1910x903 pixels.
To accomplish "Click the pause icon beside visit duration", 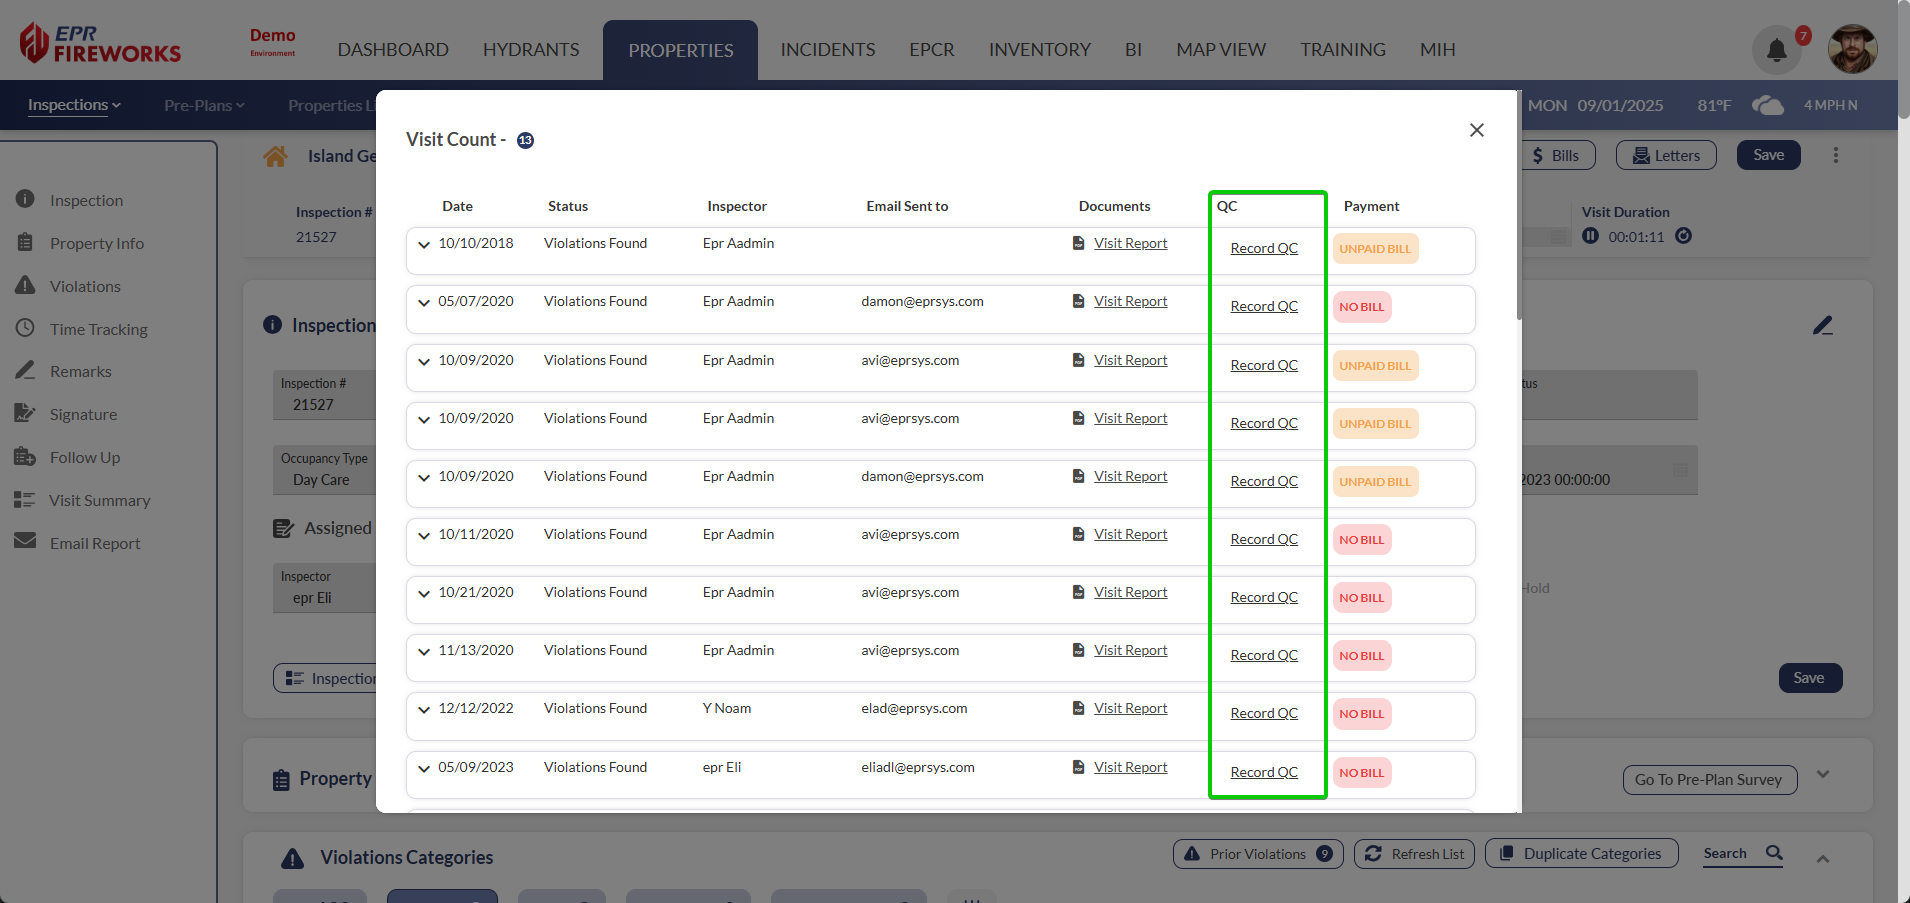I will [x=1590, y=236].
